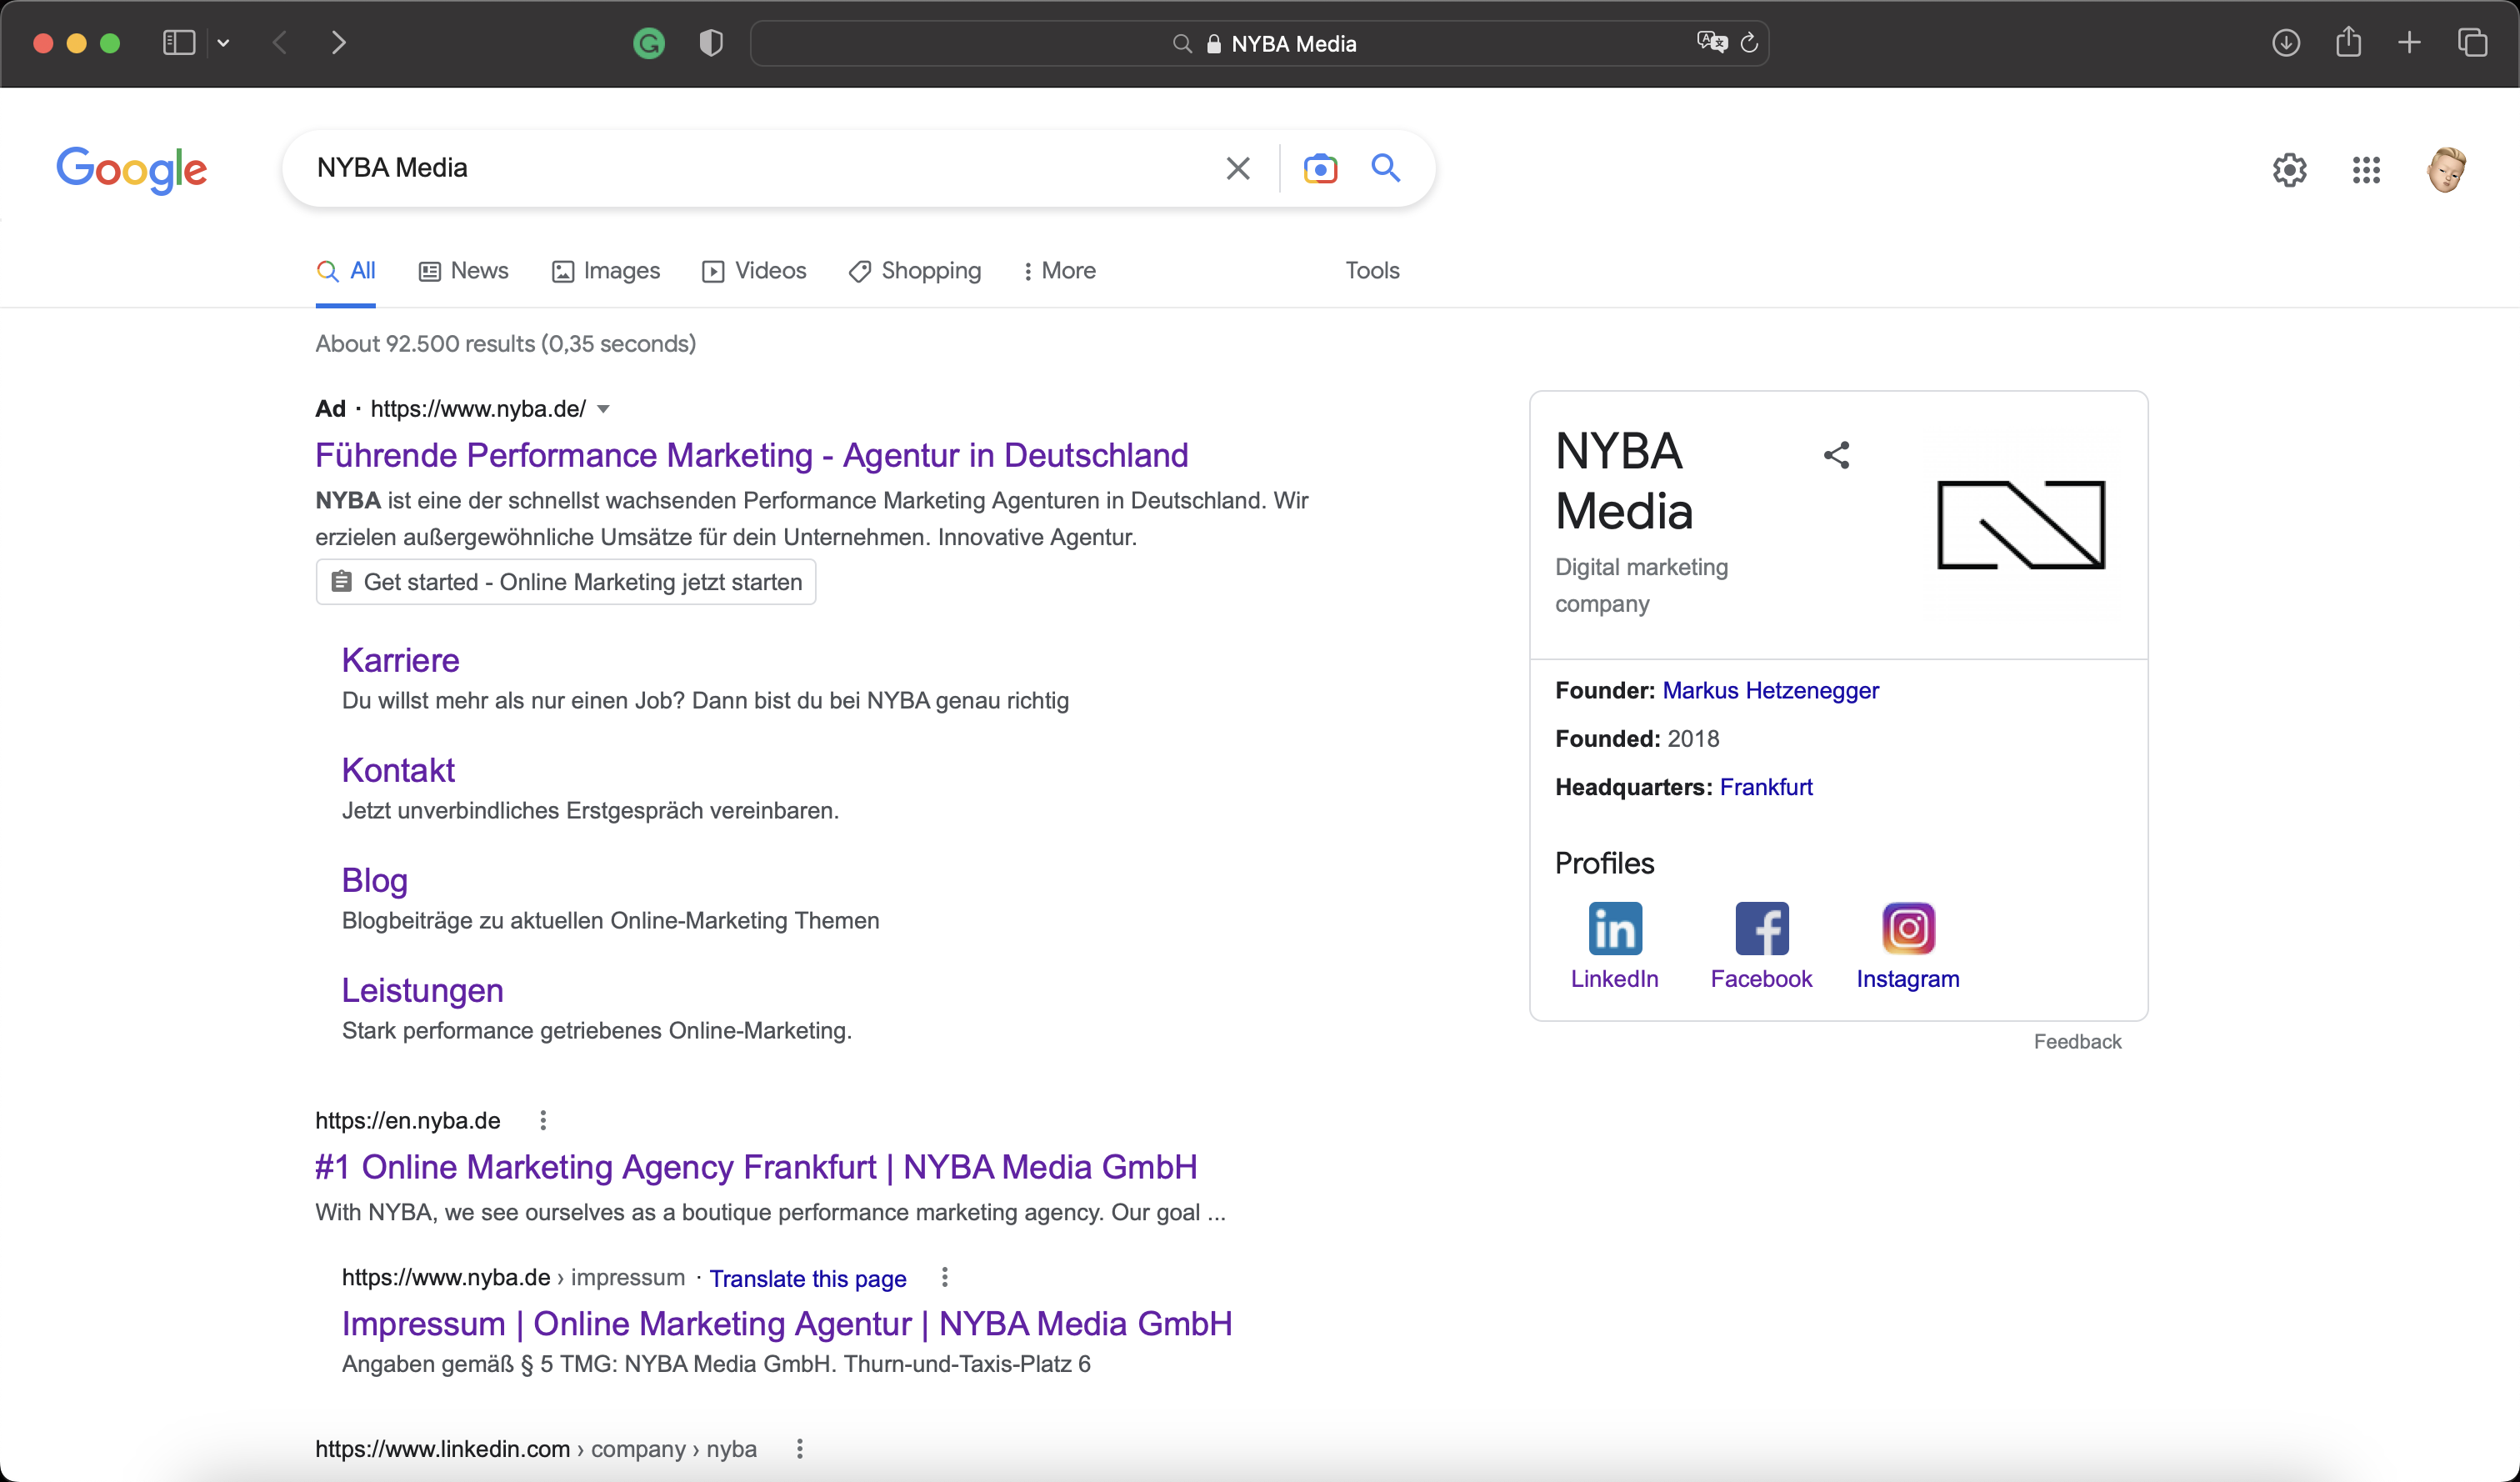Open the Kontakt sitelink
Viewport: 2520px width, 1482px height.
tap(398, 770)
